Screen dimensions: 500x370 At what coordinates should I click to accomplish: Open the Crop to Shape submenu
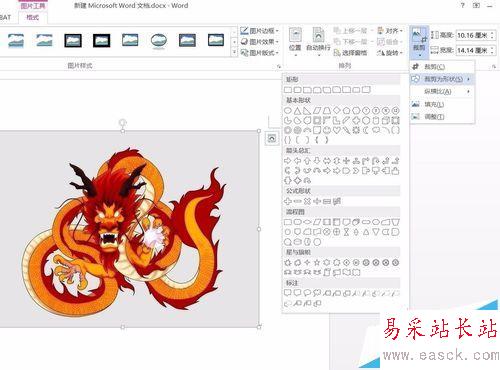point(442,79)
